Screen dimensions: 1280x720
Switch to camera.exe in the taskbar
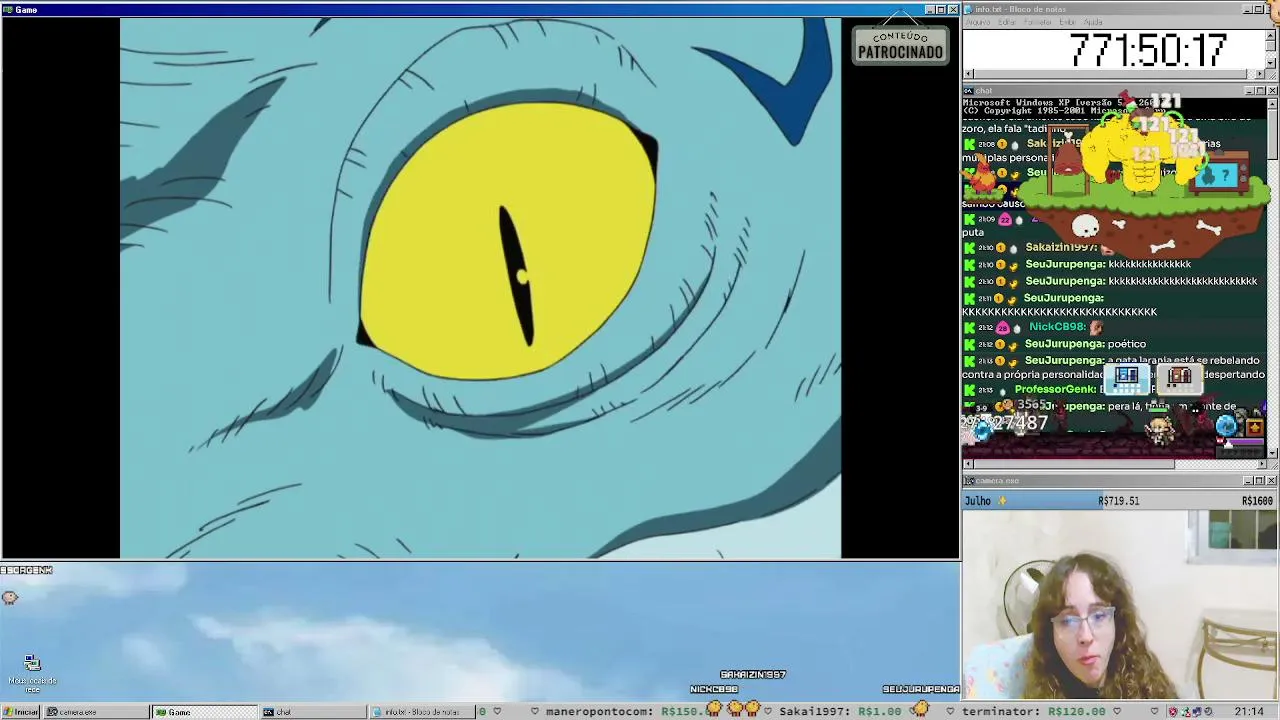coord(97,712)
